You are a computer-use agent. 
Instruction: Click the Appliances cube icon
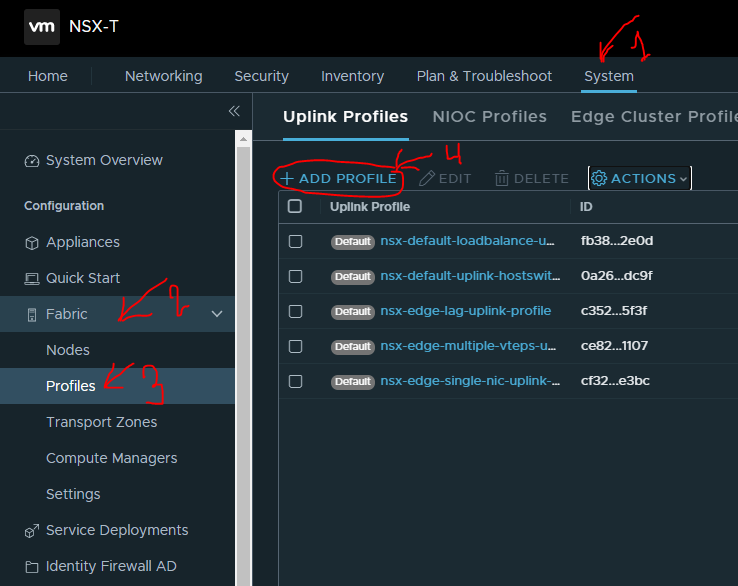32,243
